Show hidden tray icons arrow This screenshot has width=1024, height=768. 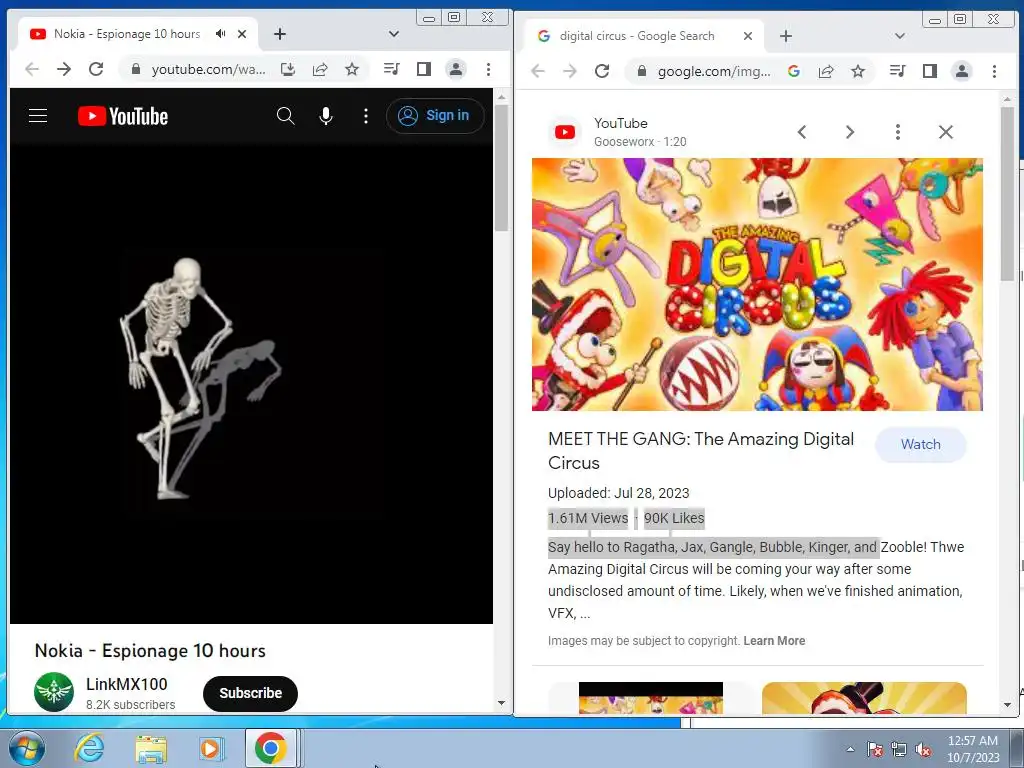pyautogui.click(x=850, y=748)
